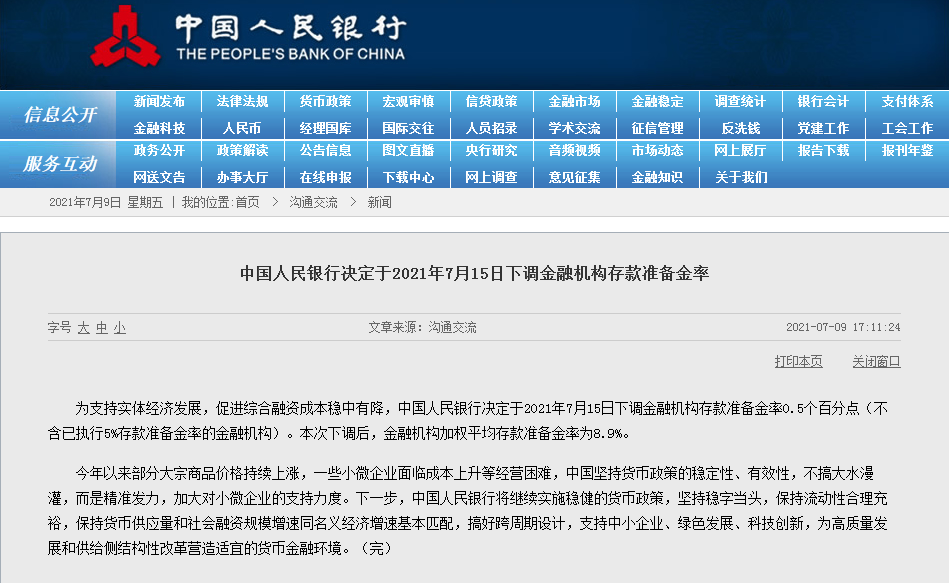The width and height of the screenshot is (949, 583).
Task: Go to 征信管理 page
Action: pos(657,128)
